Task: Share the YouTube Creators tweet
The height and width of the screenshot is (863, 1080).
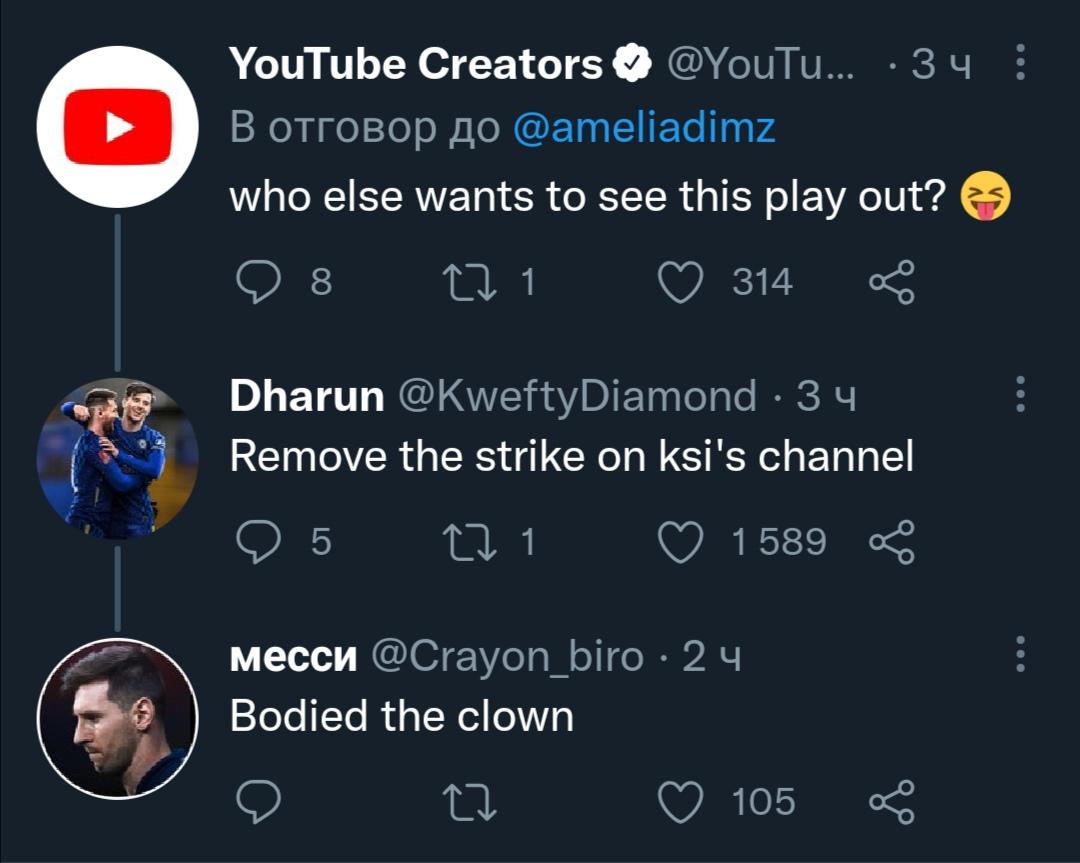Action: pyautogui.click(x=891, y=282)
